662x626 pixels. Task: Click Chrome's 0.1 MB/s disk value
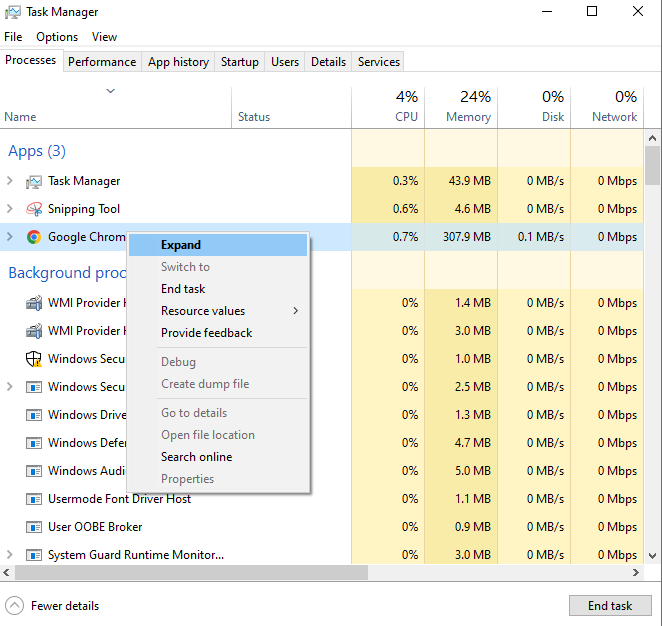pyautogui.click(x=541, y=237)
